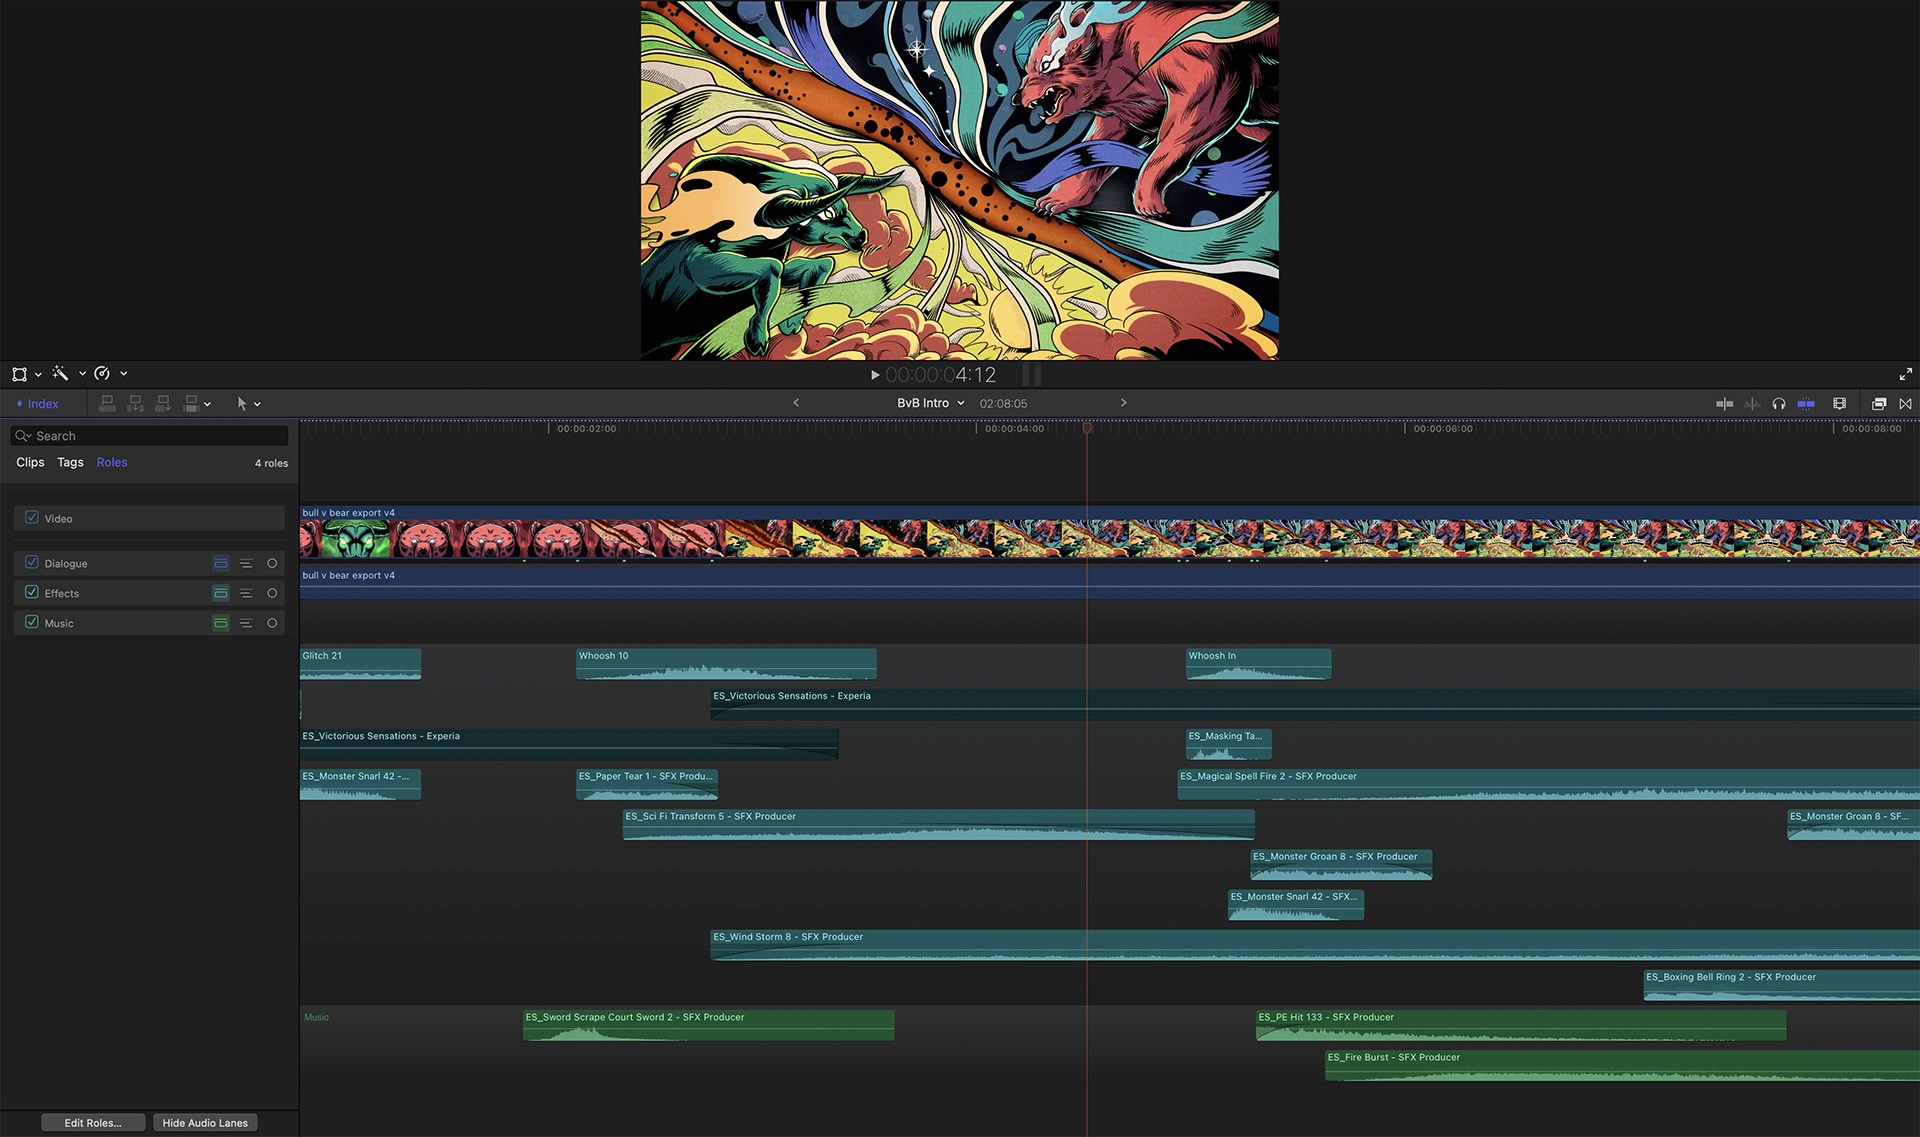Toggle snapping in the timeline toolbar
Image resolution: width=1920 pixels, height=1137 pixels.
pos(1806,404)
